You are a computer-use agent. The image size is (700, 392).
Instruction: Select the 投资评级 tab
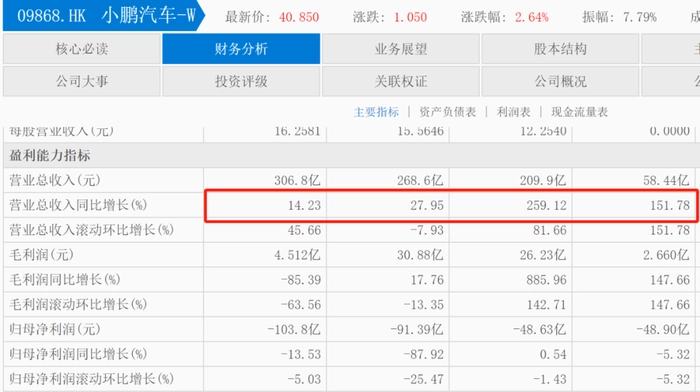pos(241,81)
